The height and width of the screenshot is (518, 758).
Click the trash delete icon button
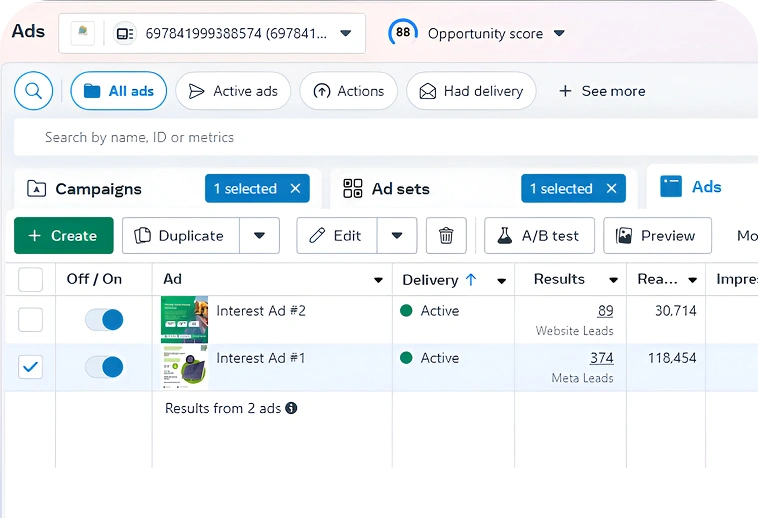pos(446,236)
